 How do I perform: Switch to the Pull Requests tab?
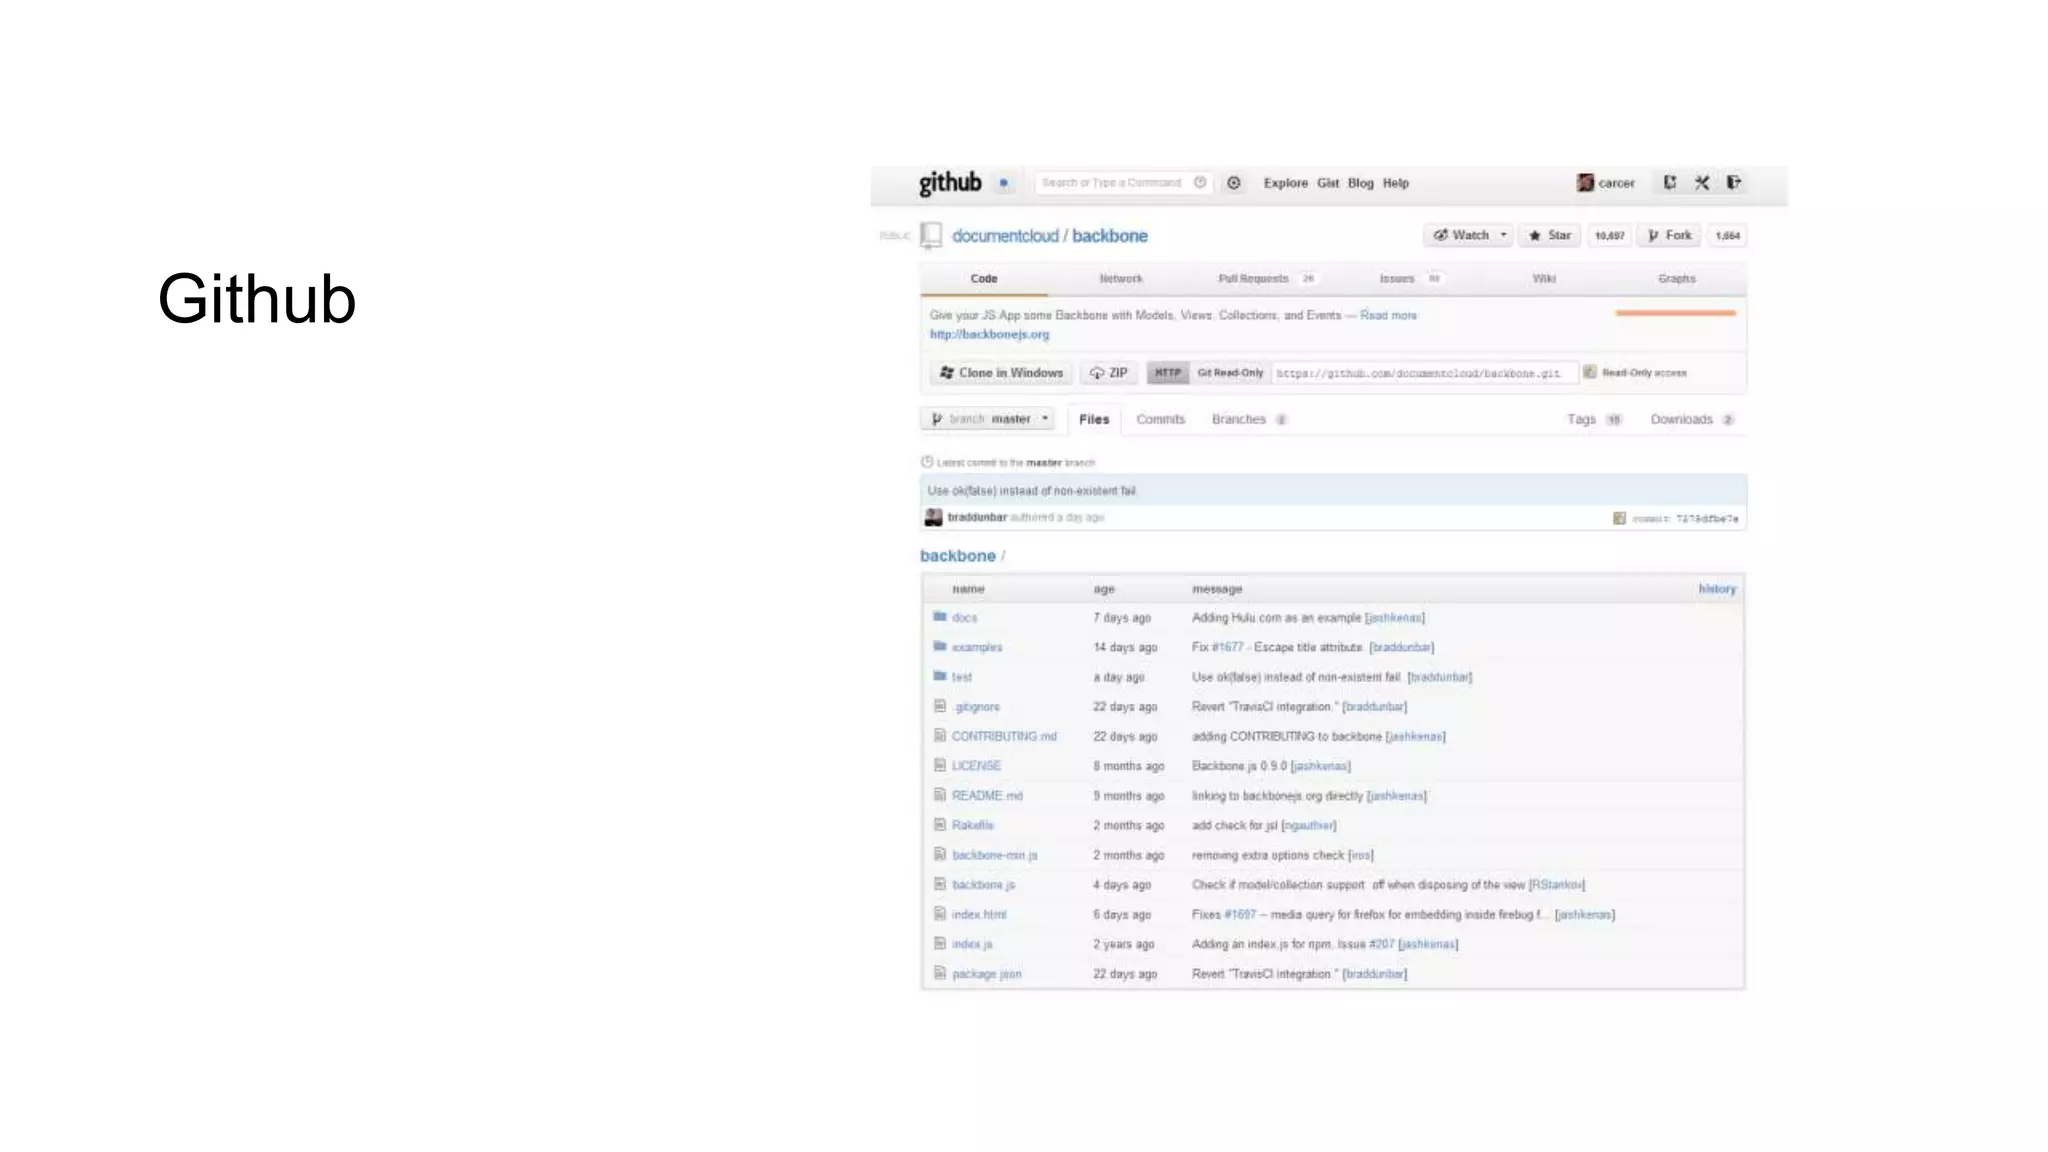(1265, 279)
